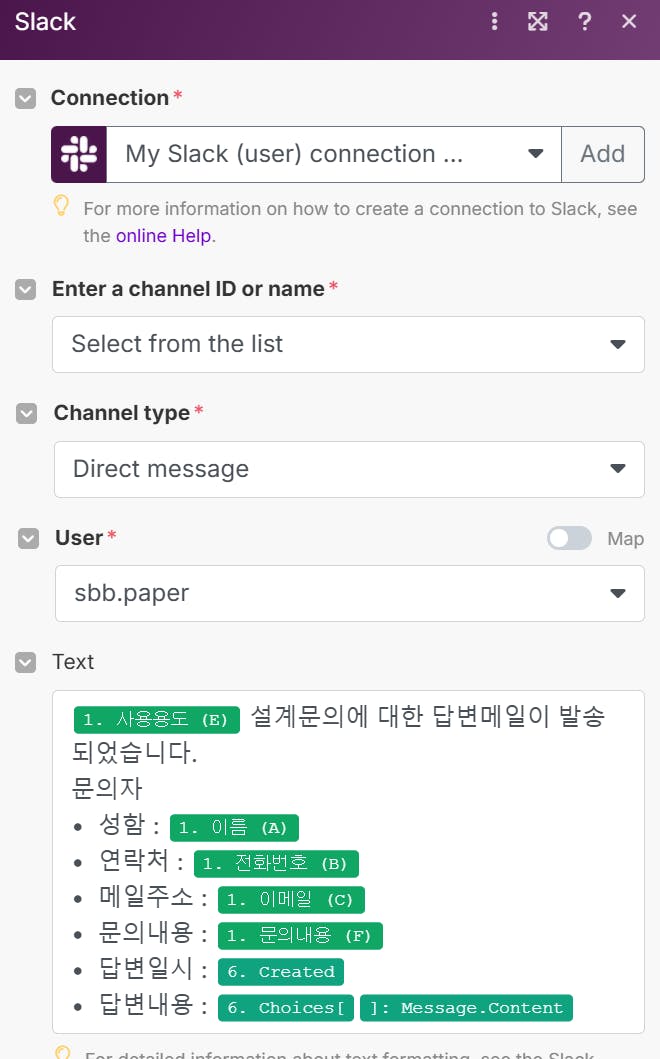
Task: Close the Slack module panel
Action: 629,22
